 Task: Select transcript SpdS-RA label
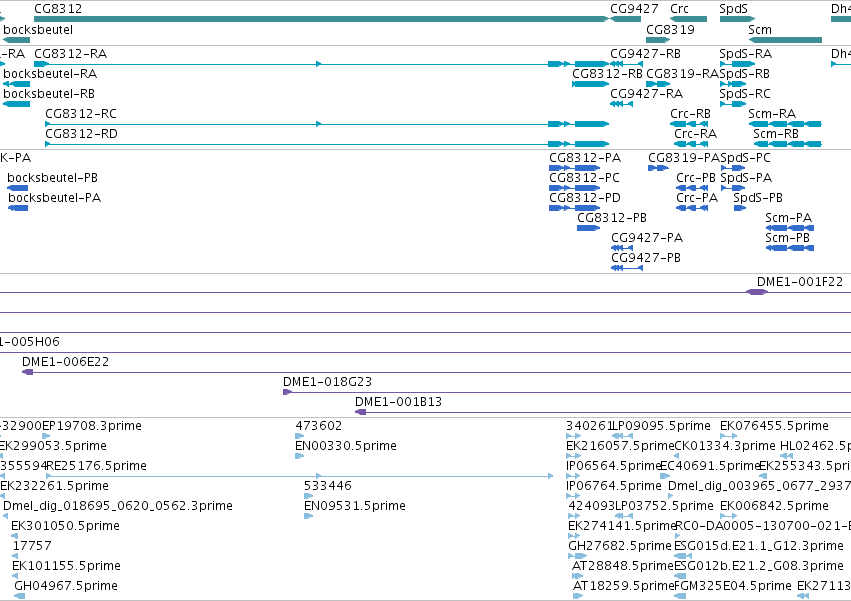coord(746,54)
